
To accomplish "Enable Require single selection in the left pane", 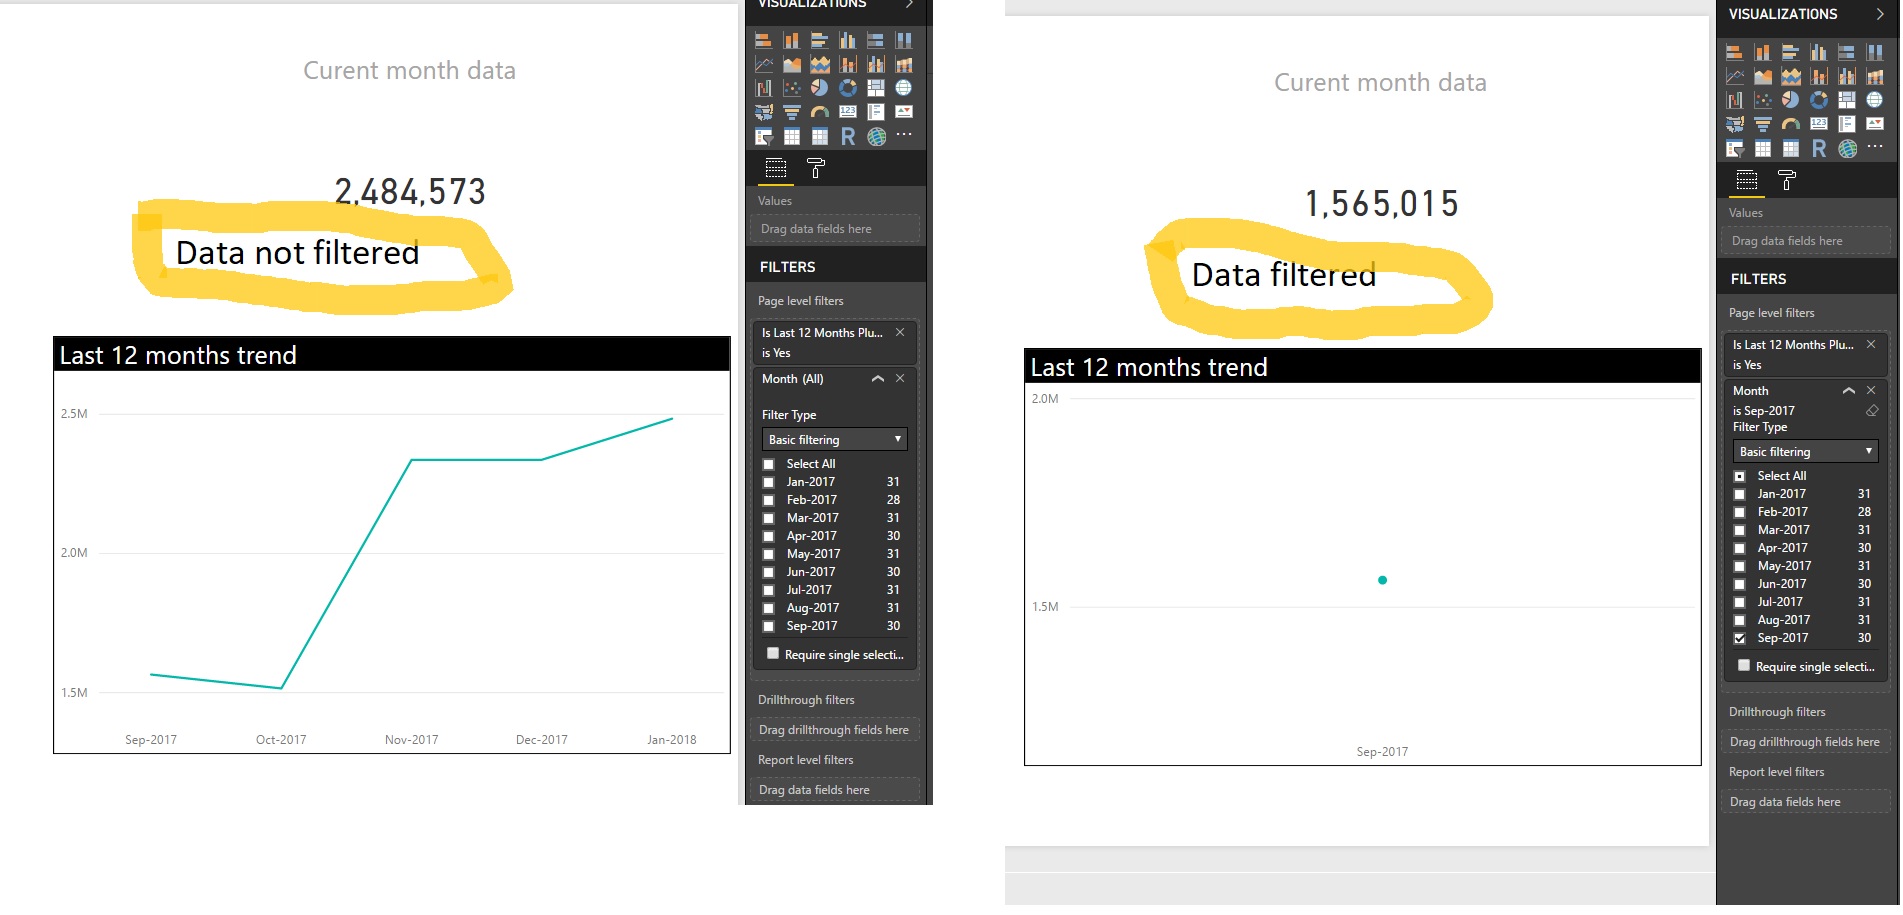I will [x=772, y=654].
